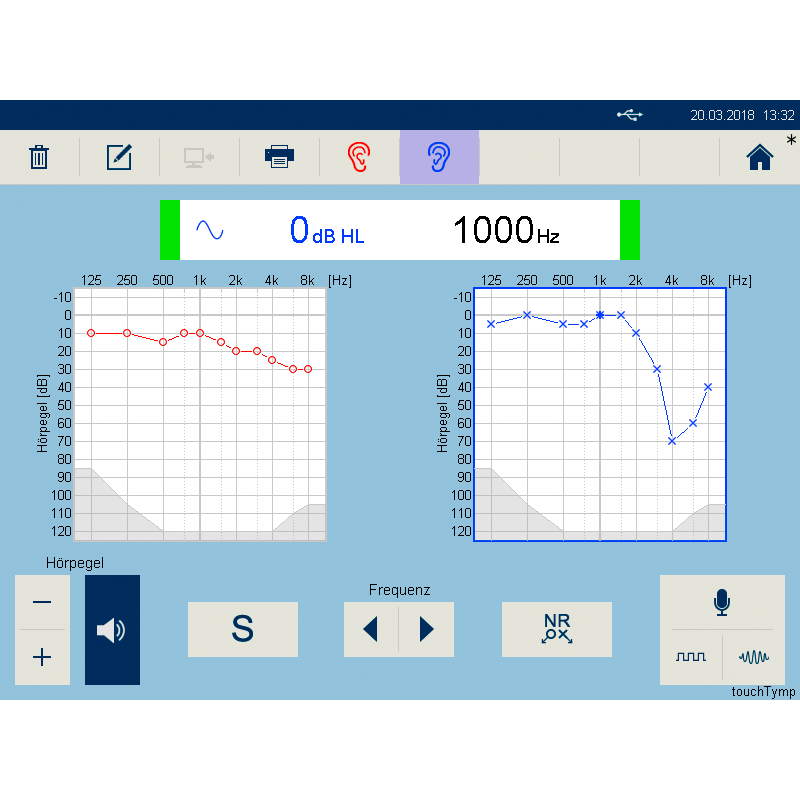800x800 pixels.
Task: Switch to previous frequency with left arrow
Action: pyautogui.click(x=371, y=629)
